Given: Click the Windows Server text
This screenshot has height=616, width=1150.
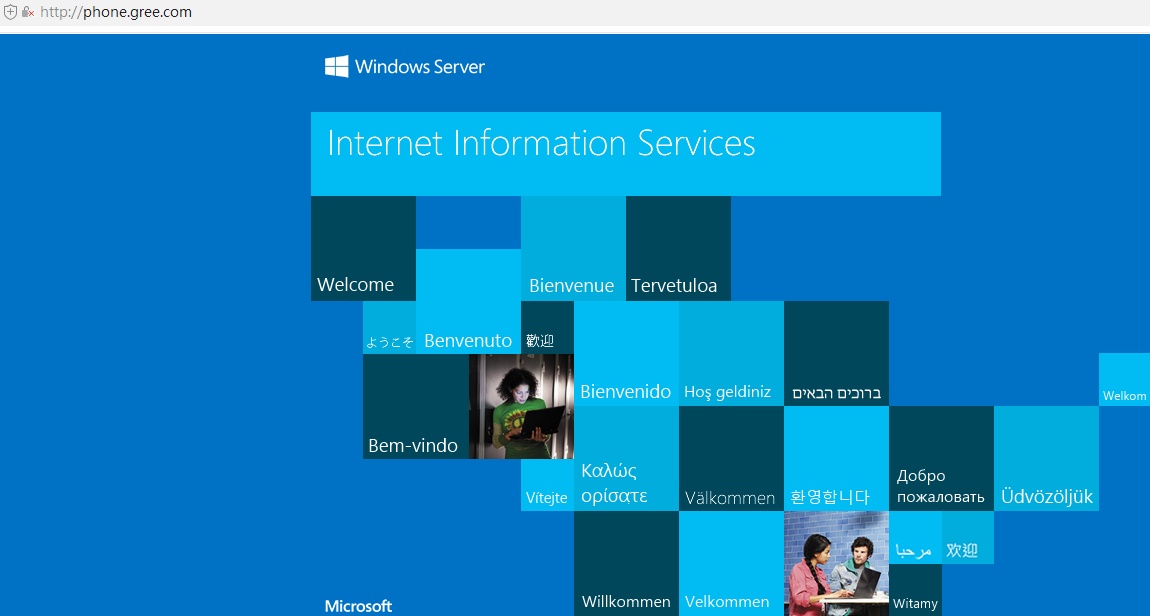Looking at the screenshot, I should [420, 67].
